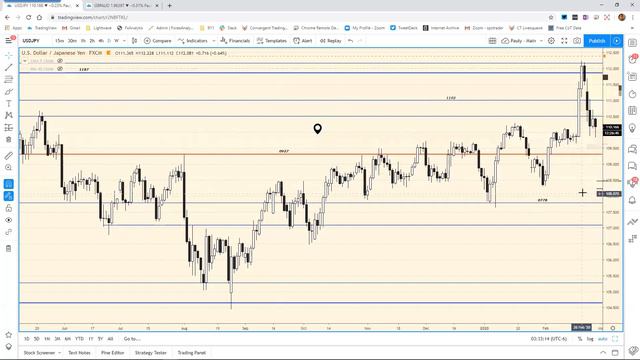640x360 pixels.
Task: Click the play icon beside Publish
Action: tap(616, 41)
